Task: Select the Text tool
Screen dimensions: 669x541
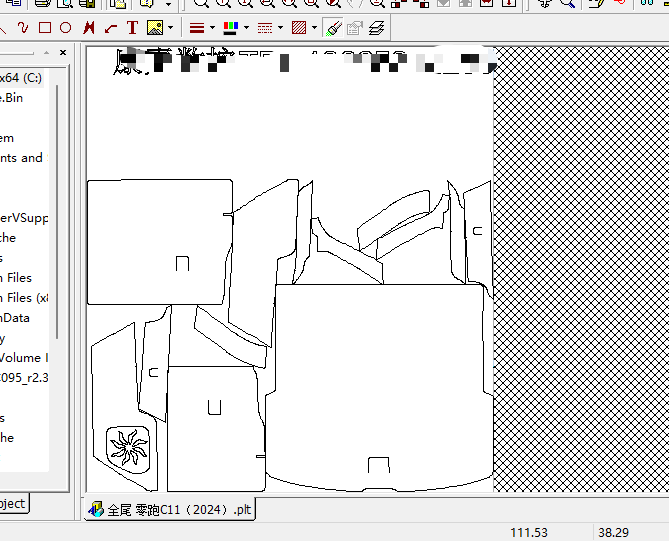Action: [x=132, y=28]
